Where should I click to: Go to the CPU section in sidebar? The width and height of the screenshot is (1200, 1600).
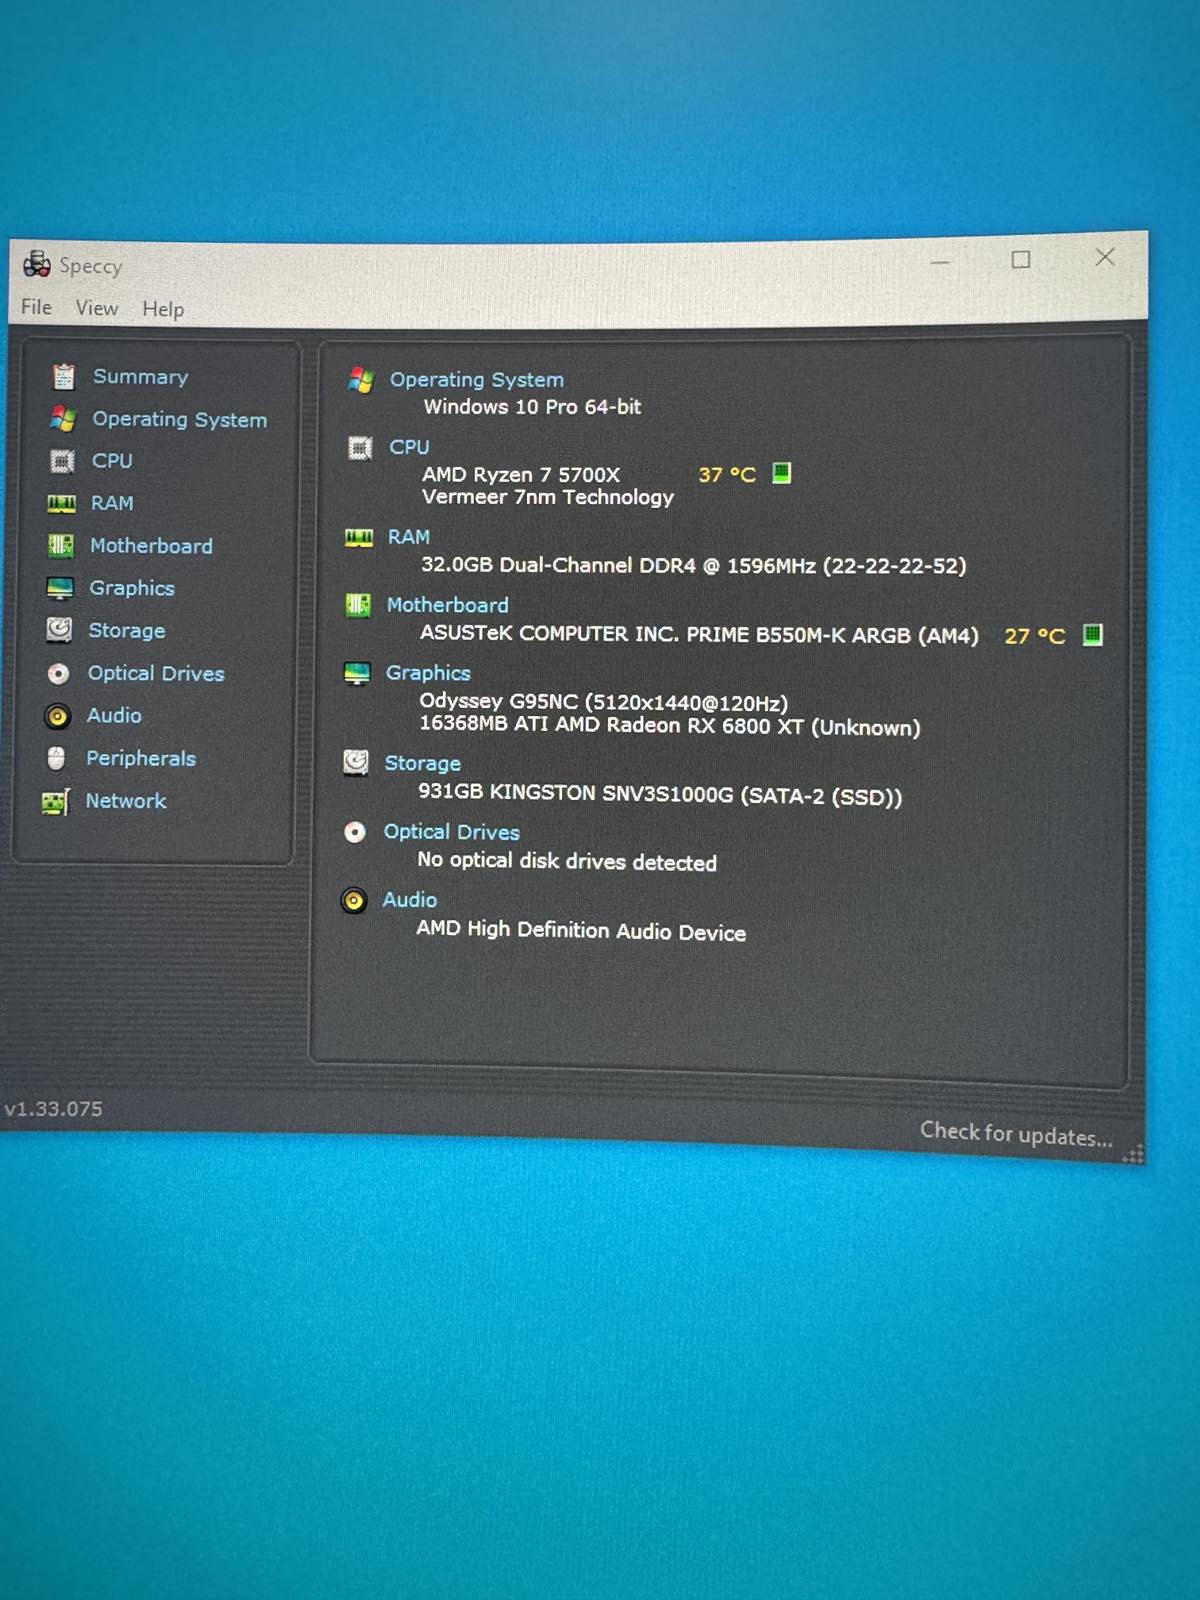pyautogui.click(x=112, y=461)
